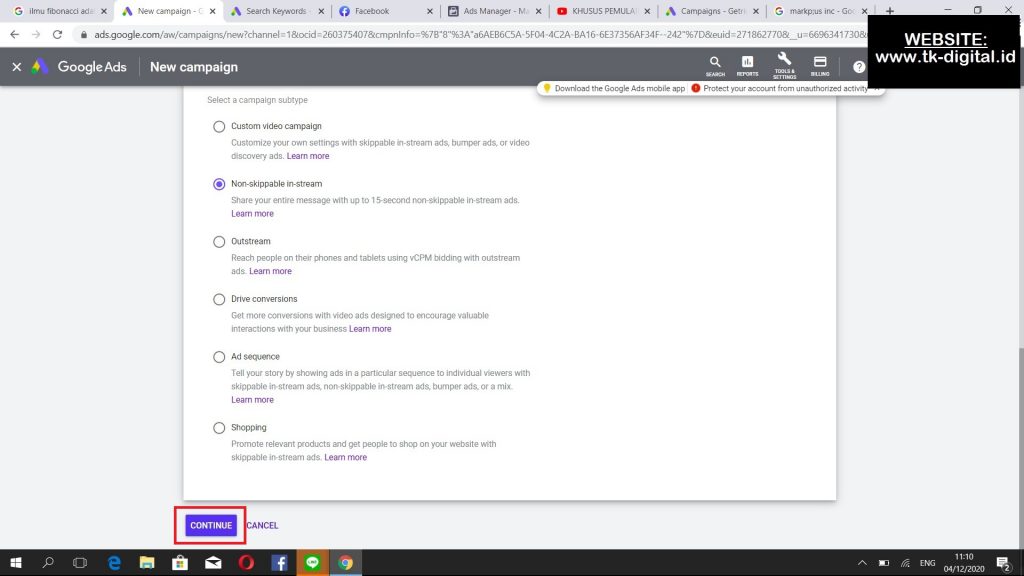
Task: Select the Outstream radio button
Action: point(219,241)
